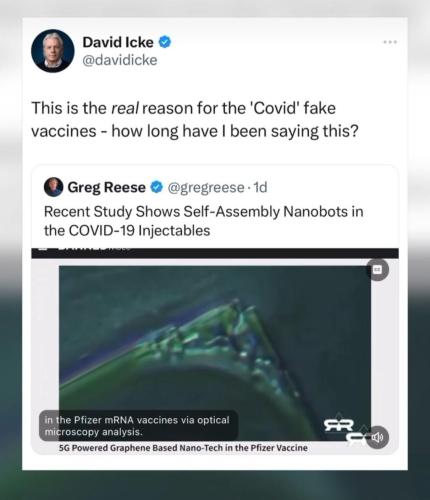The image size is (430, 500).
Task: Open the three-dot tweet options menu
Action: tap(390, 42)
